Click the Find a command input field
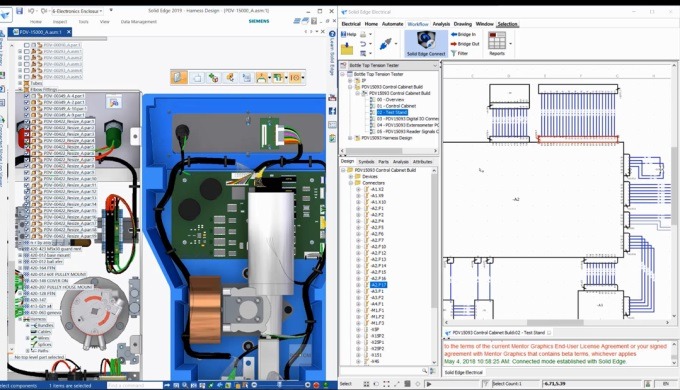 pos(134,385)
